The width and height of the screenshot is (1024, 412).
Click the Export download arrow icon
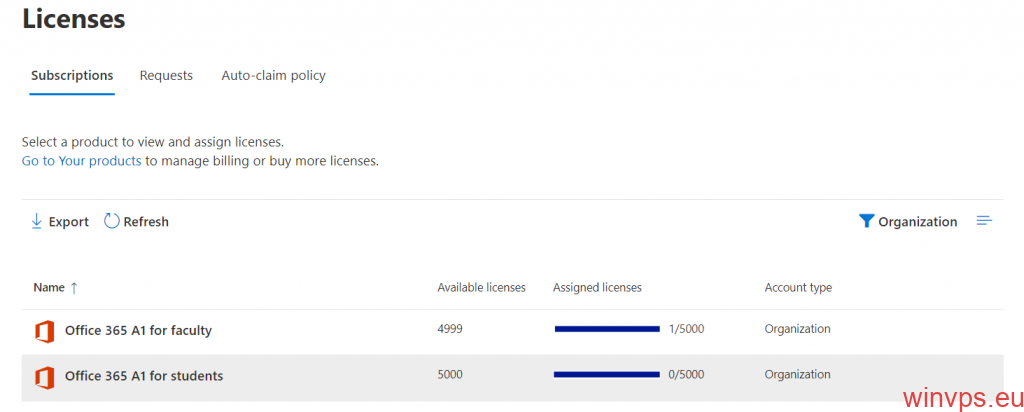coord(36,221)
